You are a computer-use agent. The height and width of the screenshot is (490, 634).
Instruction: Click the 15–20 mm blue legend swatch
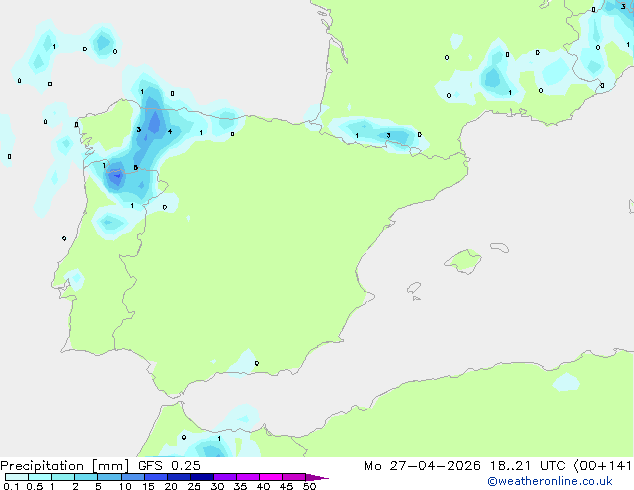(155, 477)
